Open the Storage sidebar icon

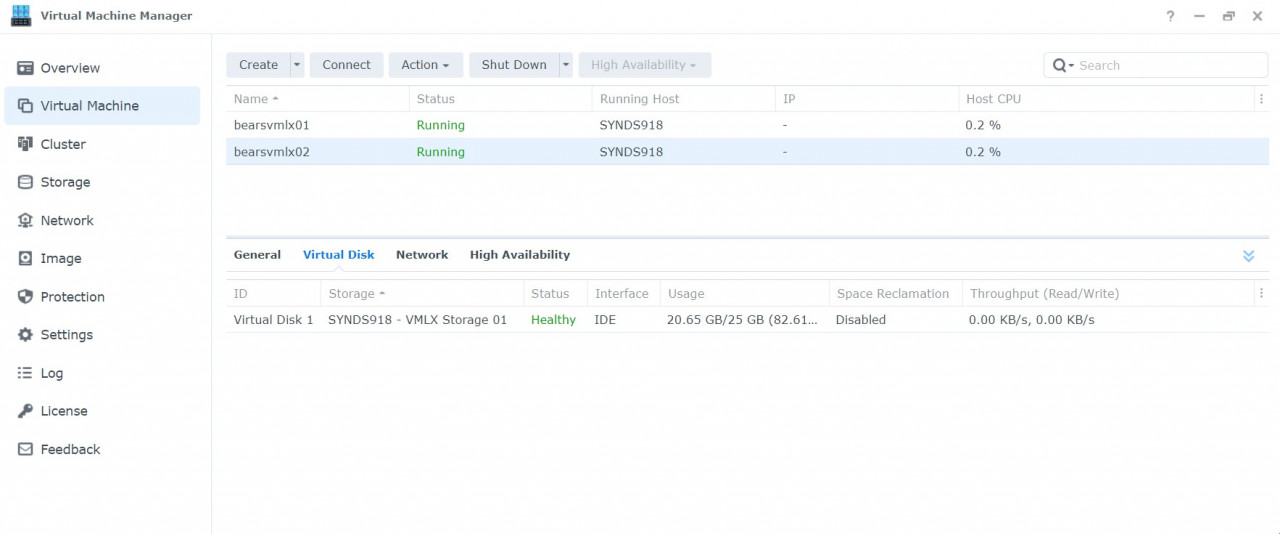coord(25,182)
